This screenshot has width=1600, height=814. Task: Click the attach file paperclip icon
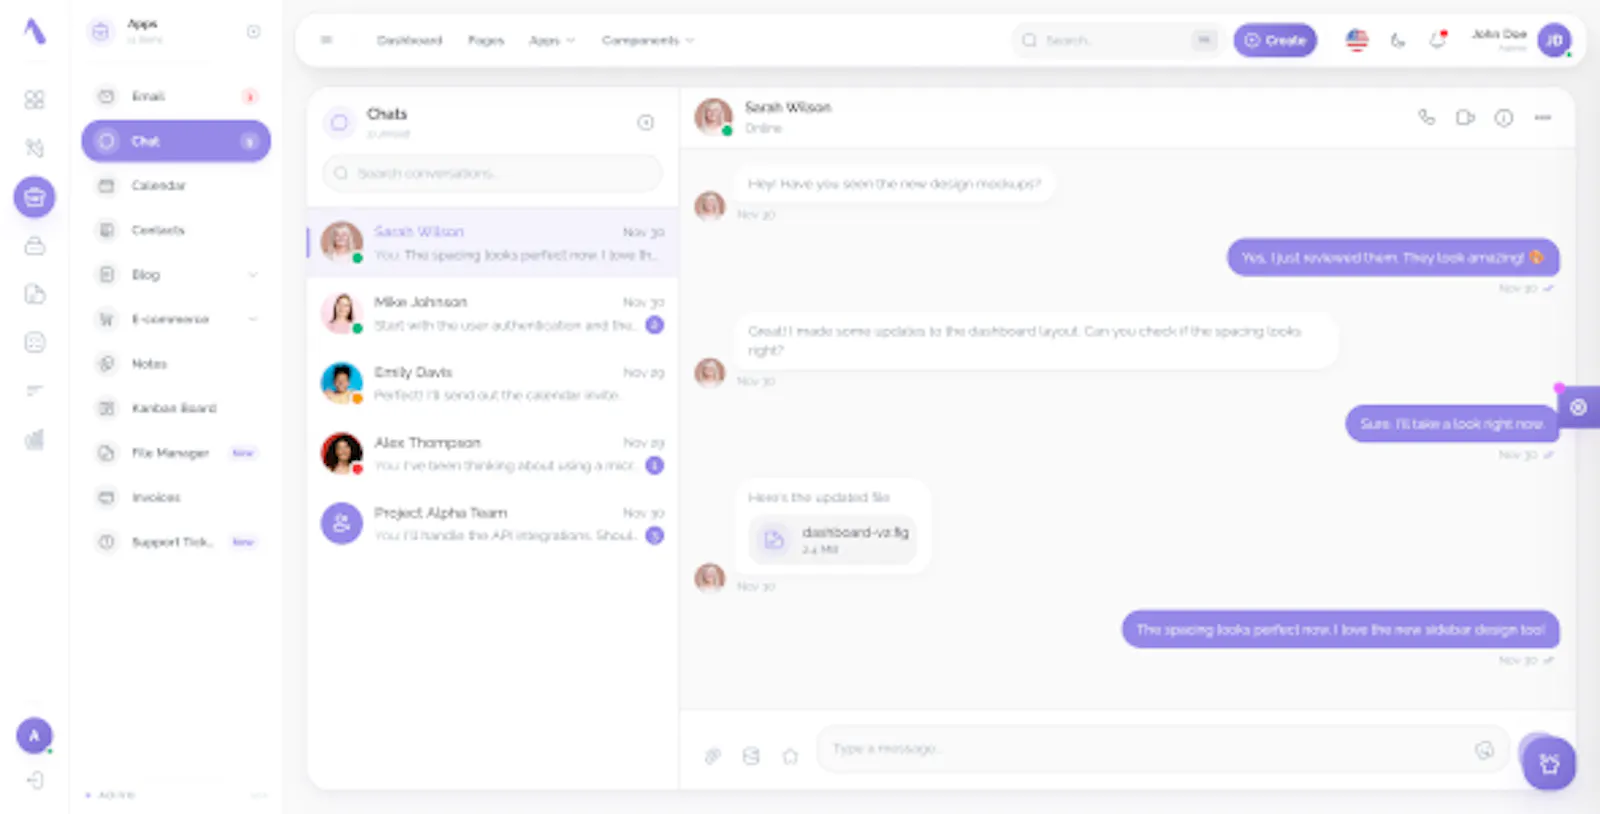pyautogui.click(x=712, y=756)
